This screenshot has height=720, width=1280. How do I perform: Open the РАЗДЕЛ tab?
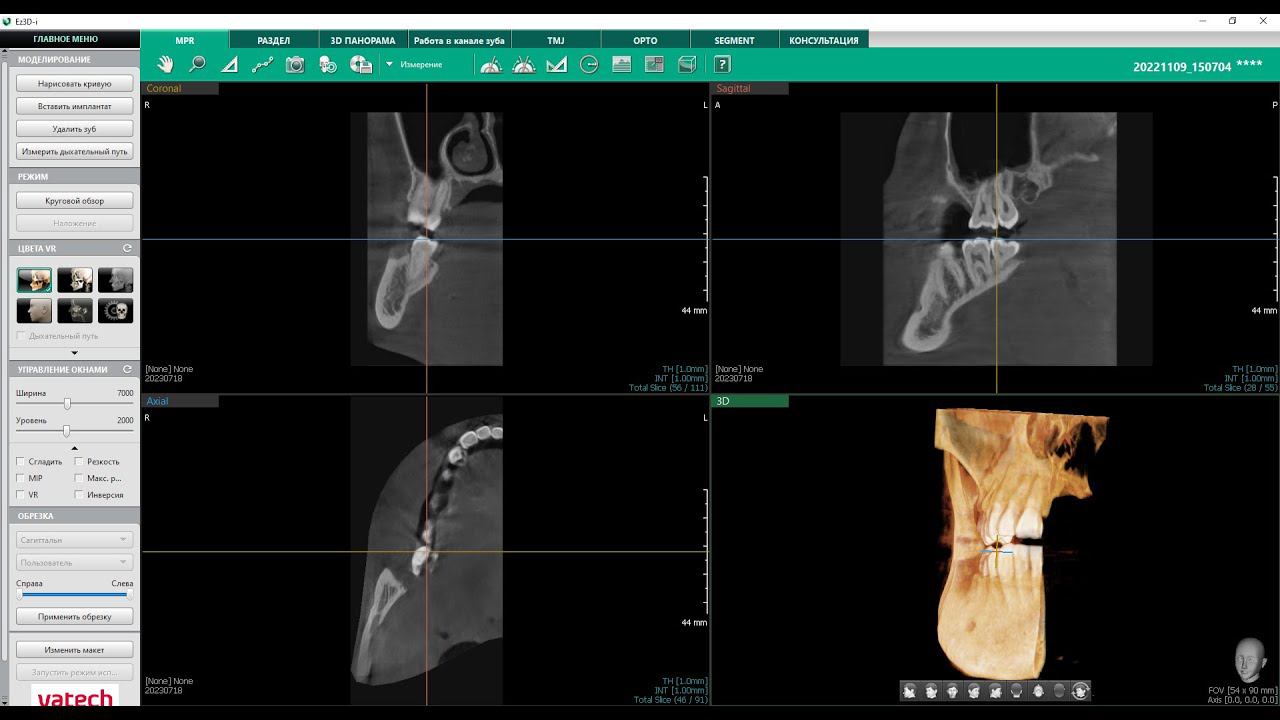tap(274, 40)
